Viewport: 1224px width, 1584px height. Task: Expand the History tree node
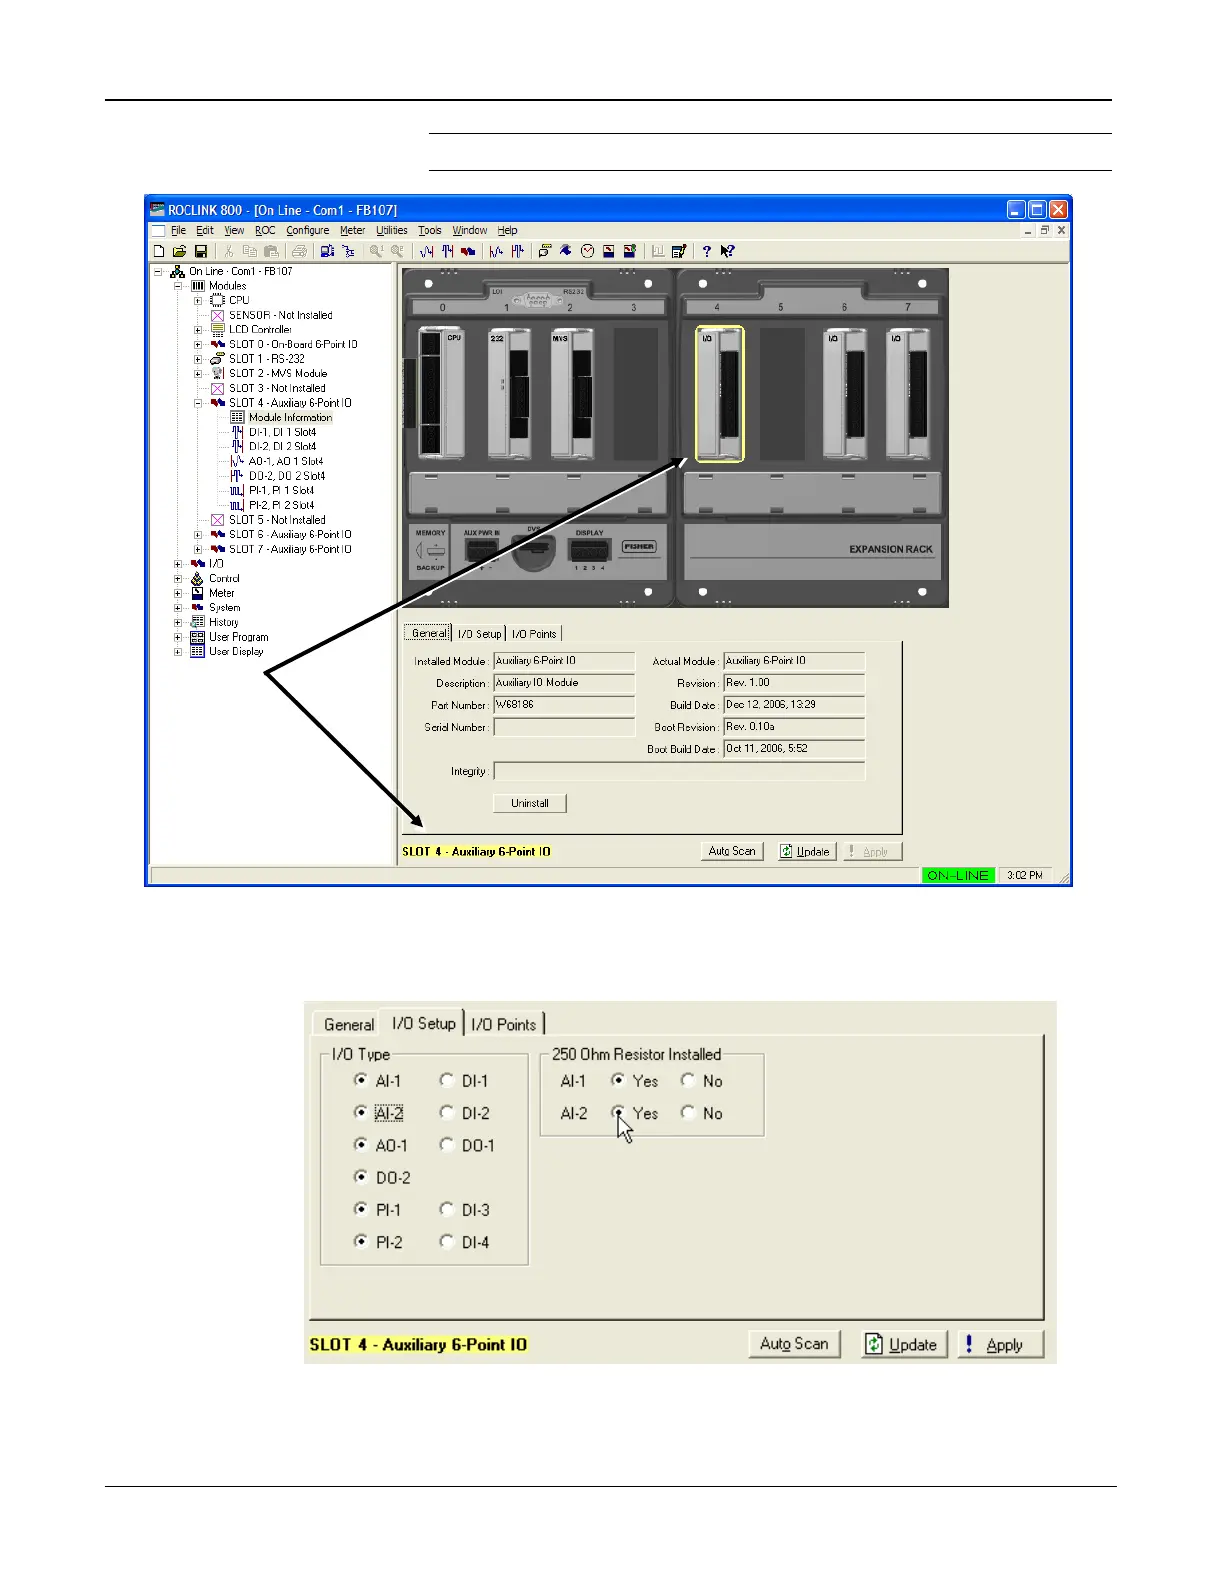tap(178, 622)
